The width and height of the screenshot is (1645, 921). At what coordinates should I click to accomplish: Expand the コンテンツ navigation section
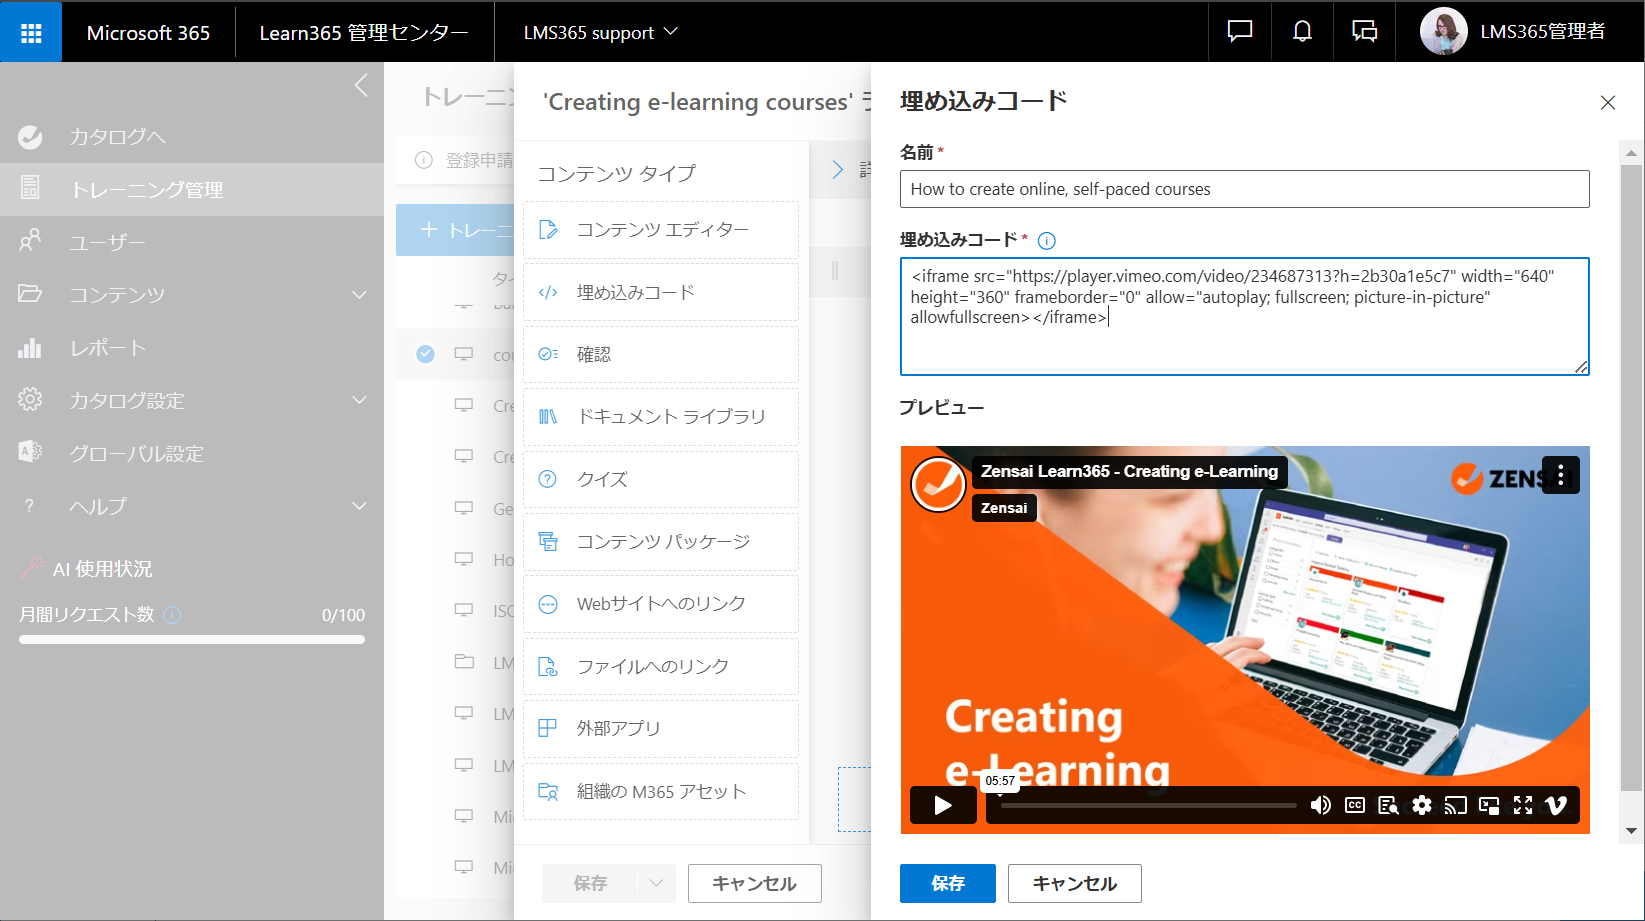point(359,295)
